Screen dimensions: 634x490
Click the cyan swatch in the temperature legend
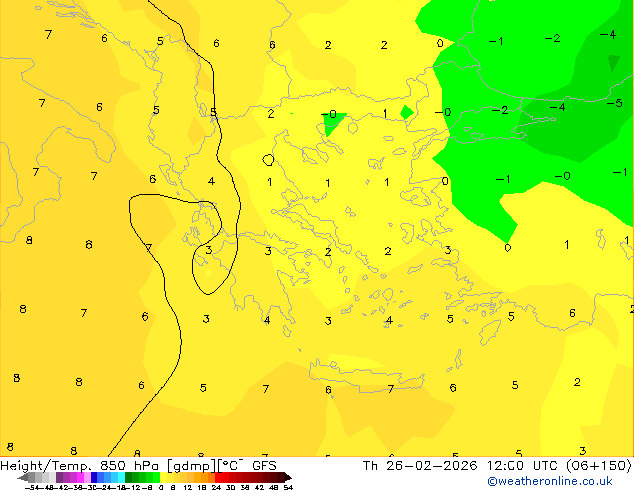(x=121, y=477)
